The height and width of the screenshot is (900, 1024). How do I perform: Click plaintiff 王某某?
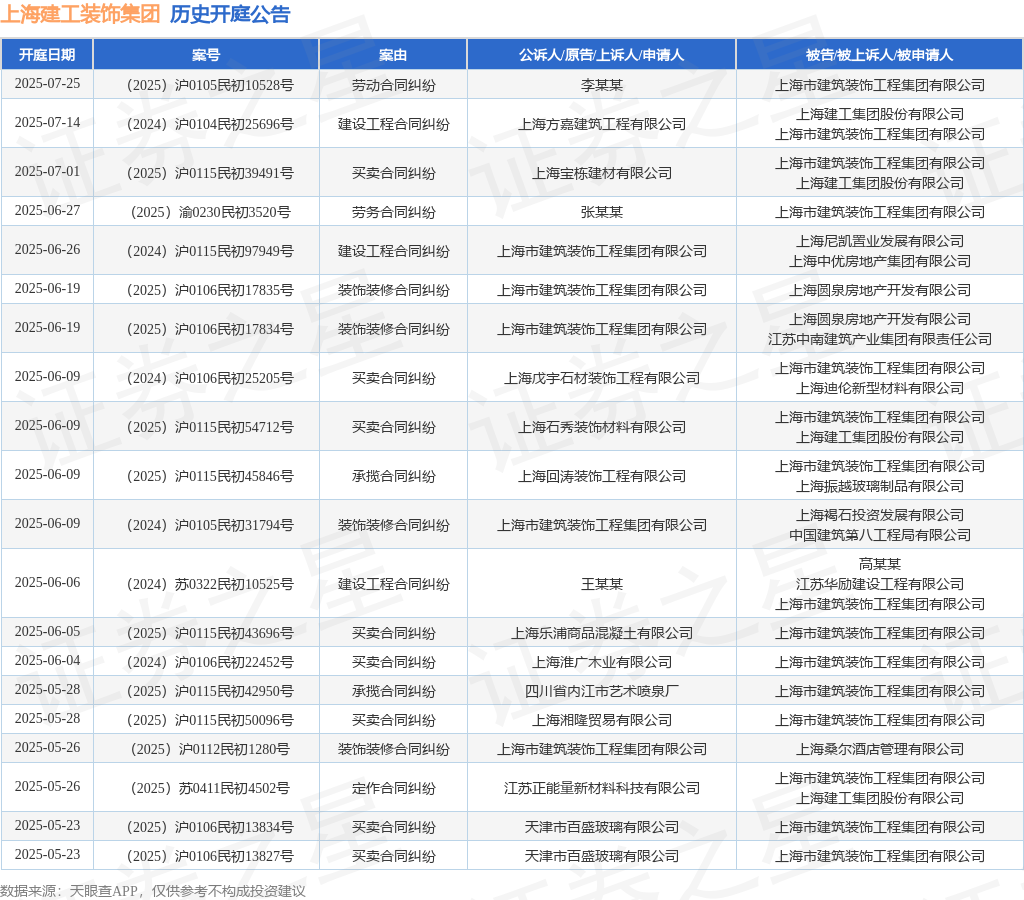point(601,584)
